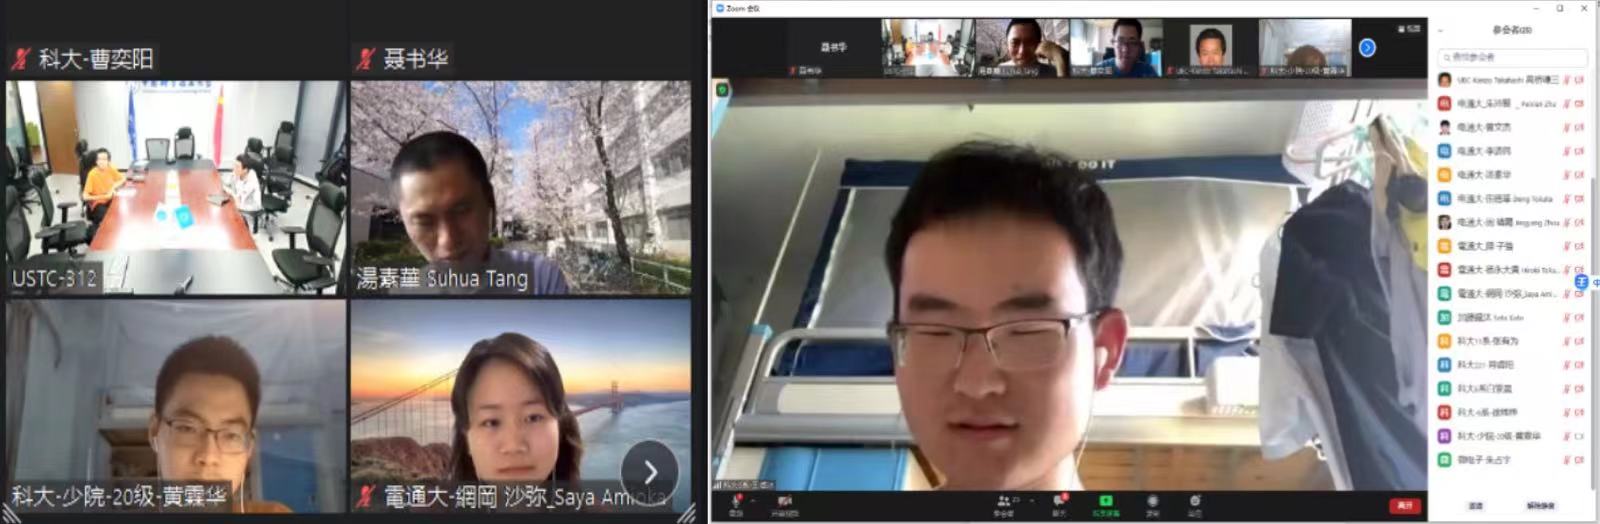The width and height of the screenshot is (1600, 524).
Task: Open the Reactions icon in toolbar
Action: pos(1195,500)
